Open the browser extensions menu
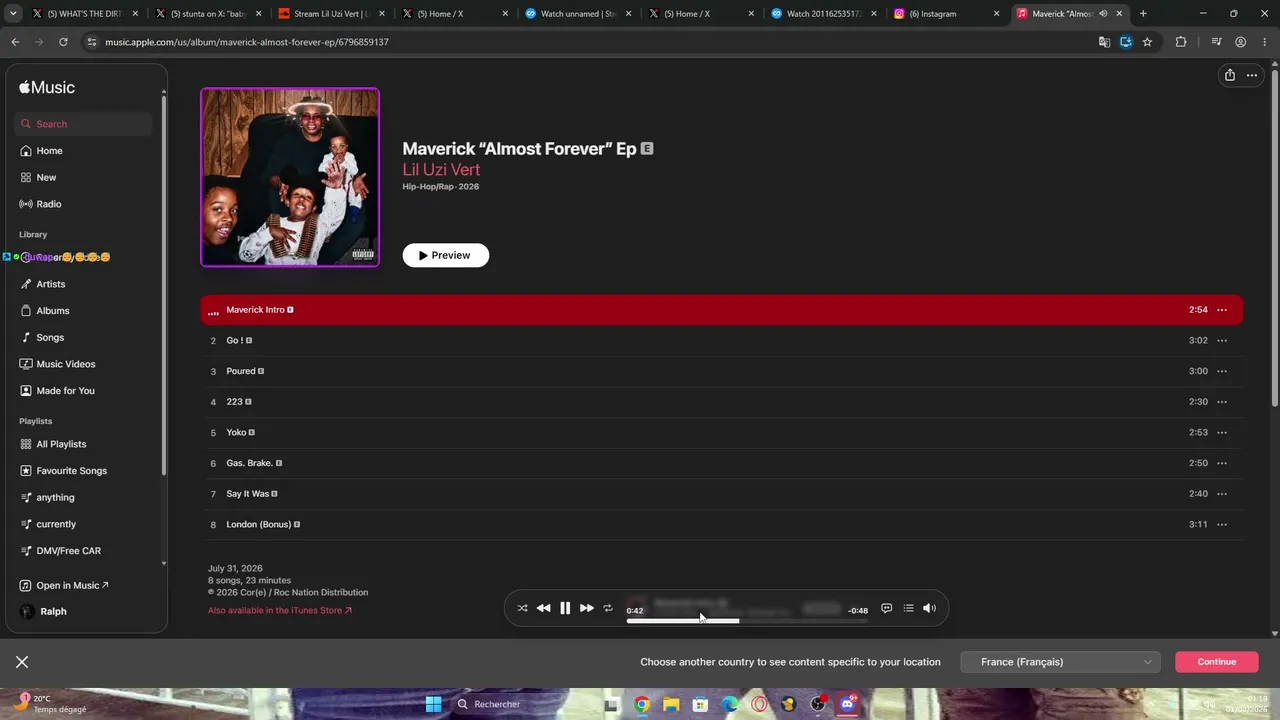This screenshot has height=720, width=1280. [x=1181, y=42]
